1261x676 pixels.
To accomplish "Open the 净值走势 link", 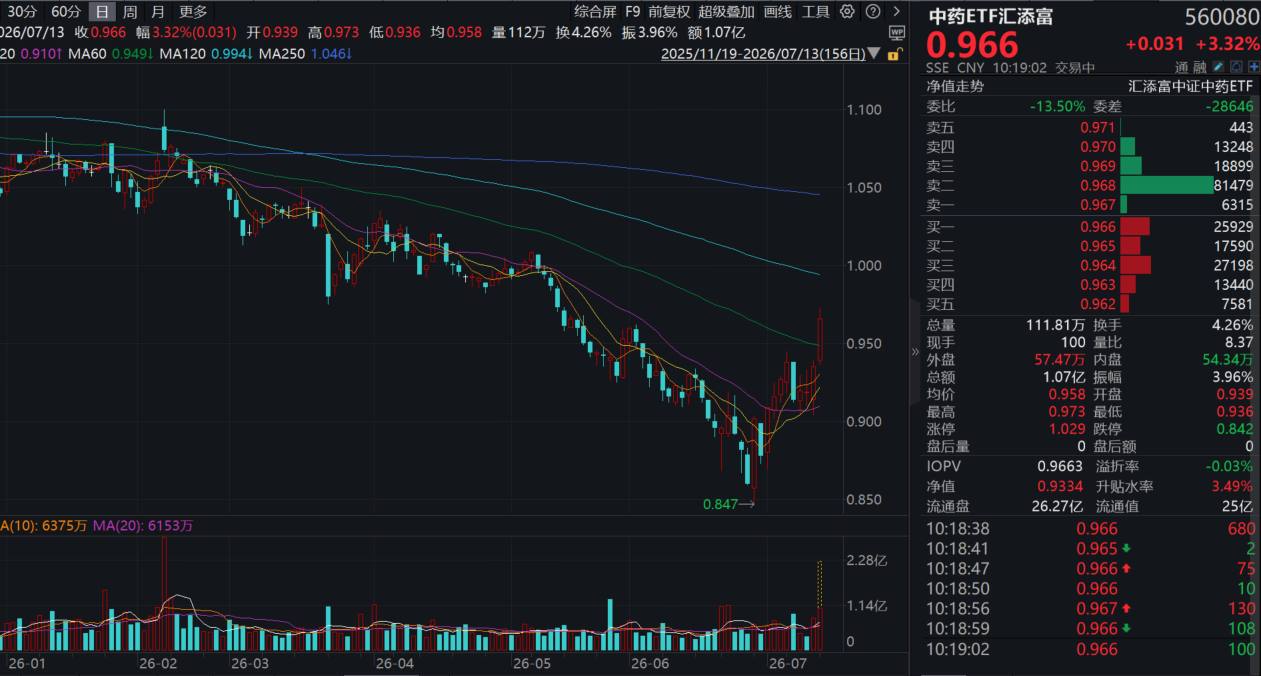I will (955, 86).
